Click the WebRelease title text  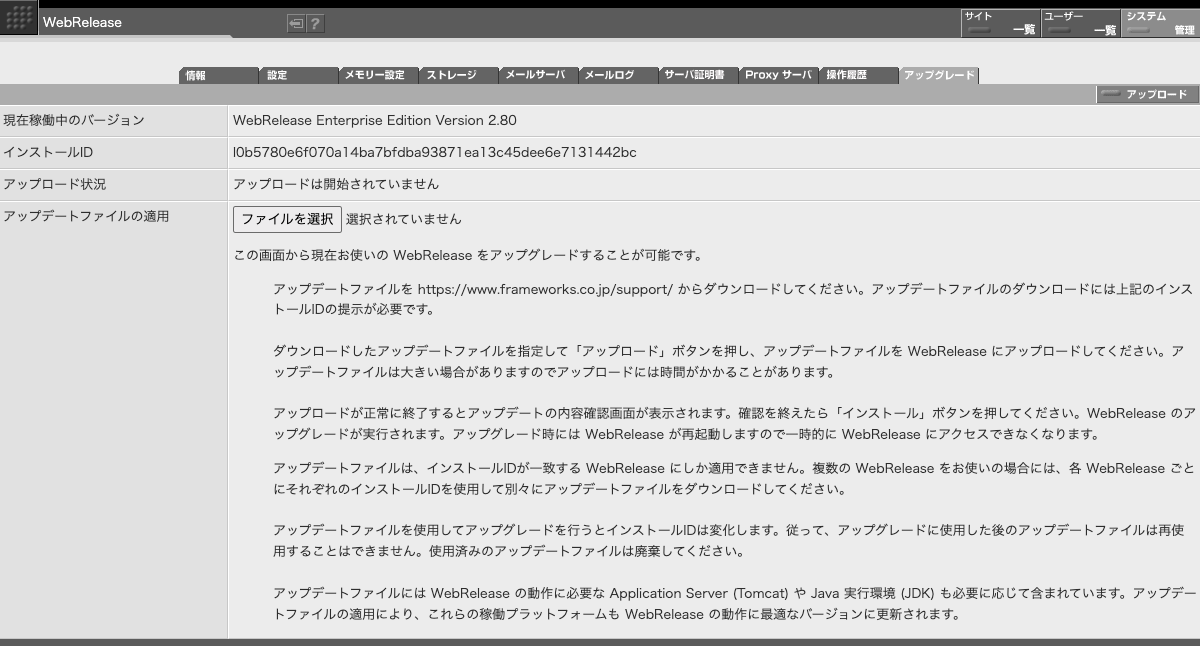point(82,22)
